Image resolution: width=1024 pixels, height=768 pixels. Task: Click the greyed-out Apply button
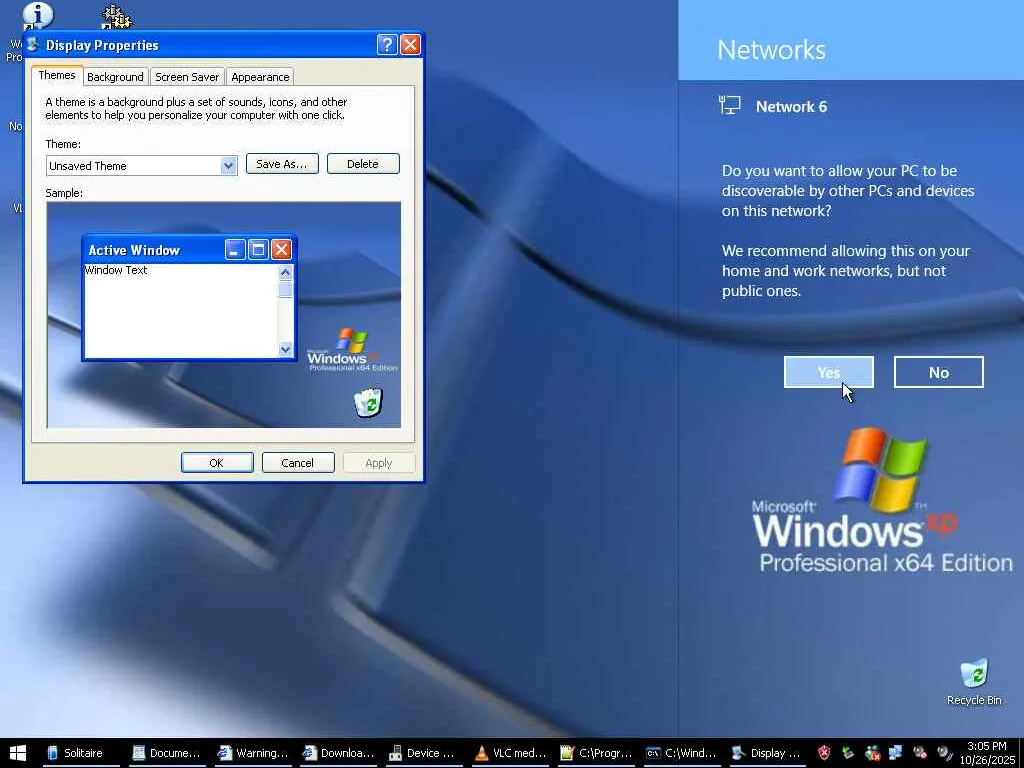point(379,462)
